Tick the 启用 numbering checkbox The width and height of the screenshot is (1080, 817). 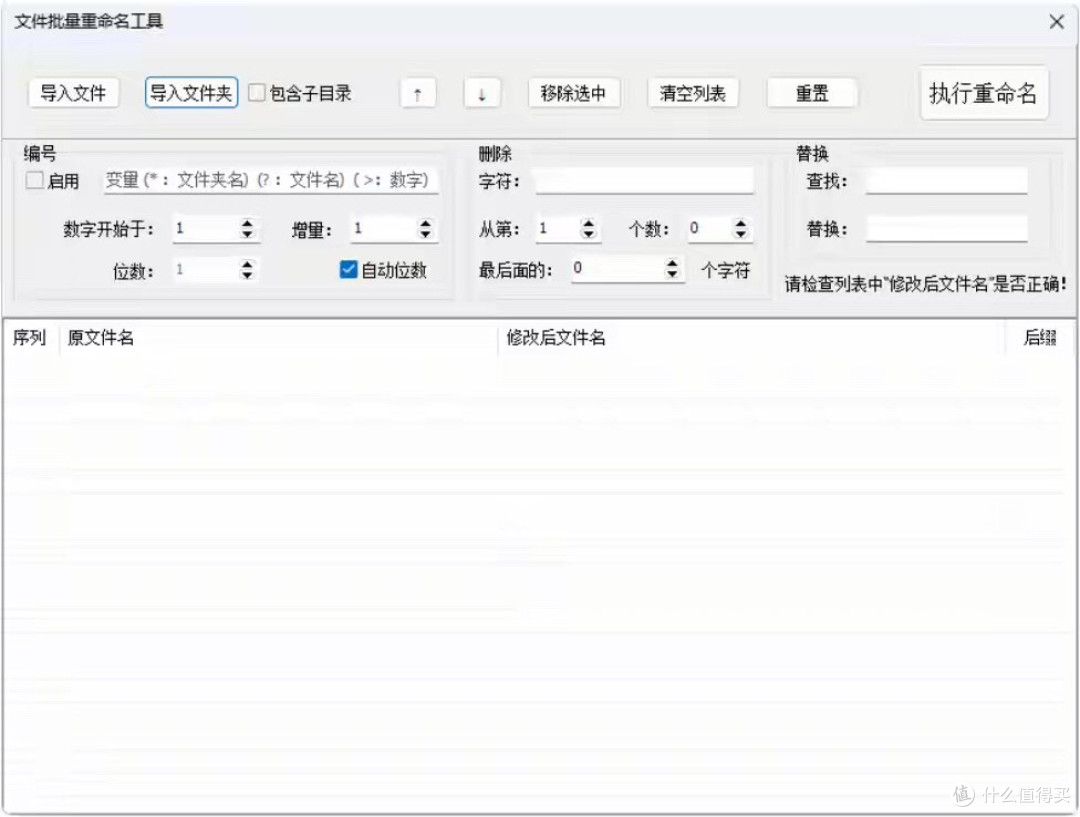[x=34, y=180]
